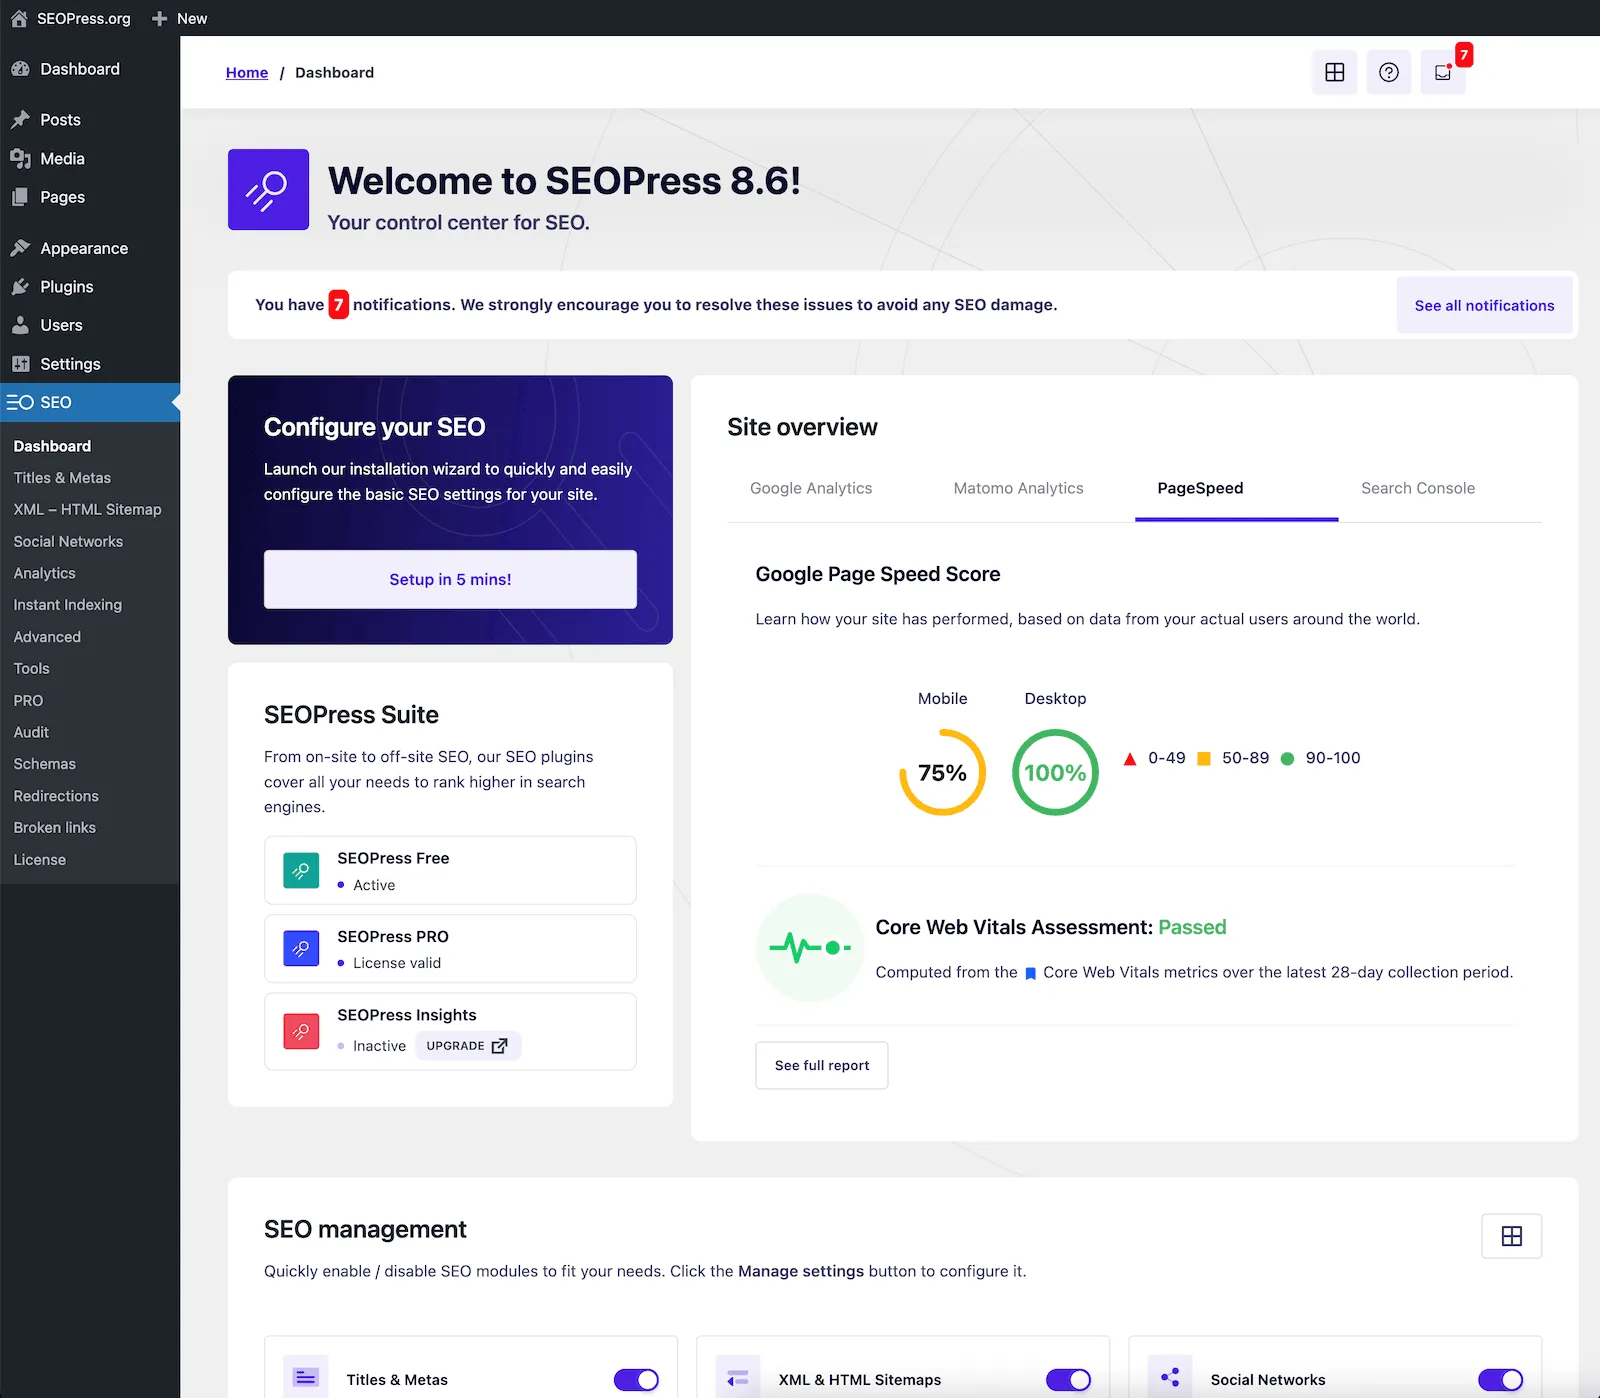Click the Plugins plug icon

pos(22,286)
